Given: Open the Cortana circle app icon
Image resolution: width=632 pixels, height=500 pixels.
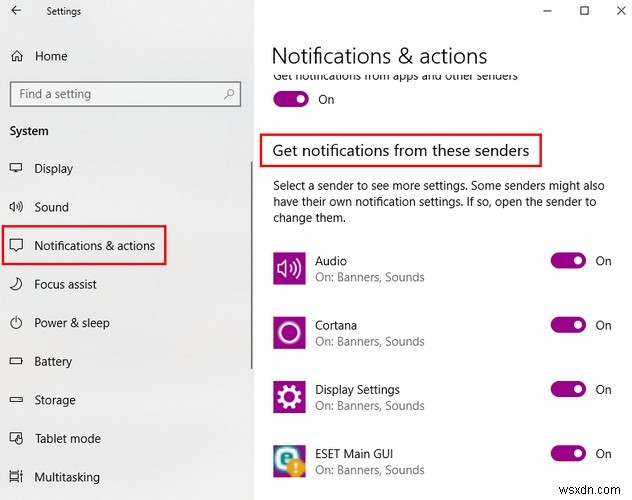Looking at the screenshot, I should tap(289, 333).
